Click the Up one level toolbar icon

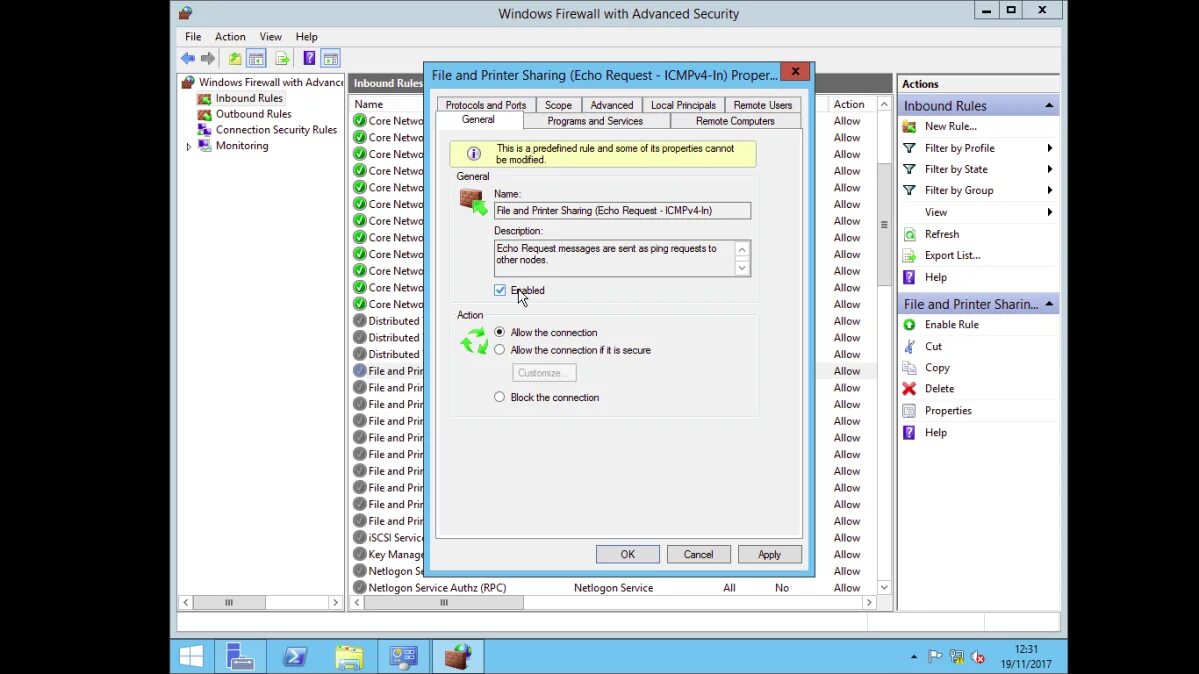(x=235, y=58)
